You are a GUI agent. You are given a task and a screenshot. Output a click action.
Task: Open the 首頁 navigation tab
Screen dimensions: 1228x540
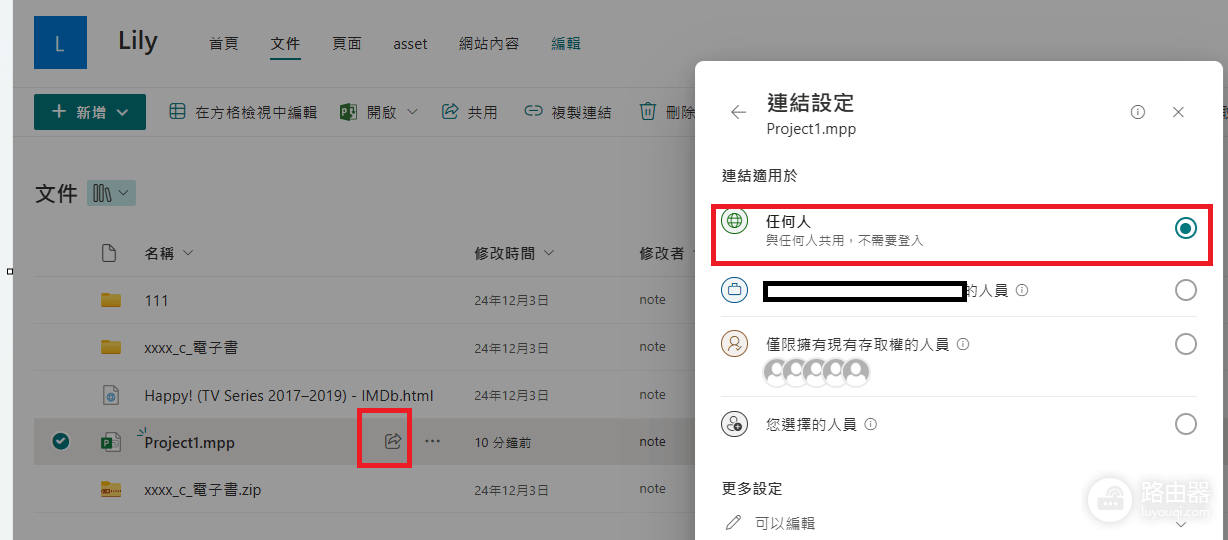point(223,44)
